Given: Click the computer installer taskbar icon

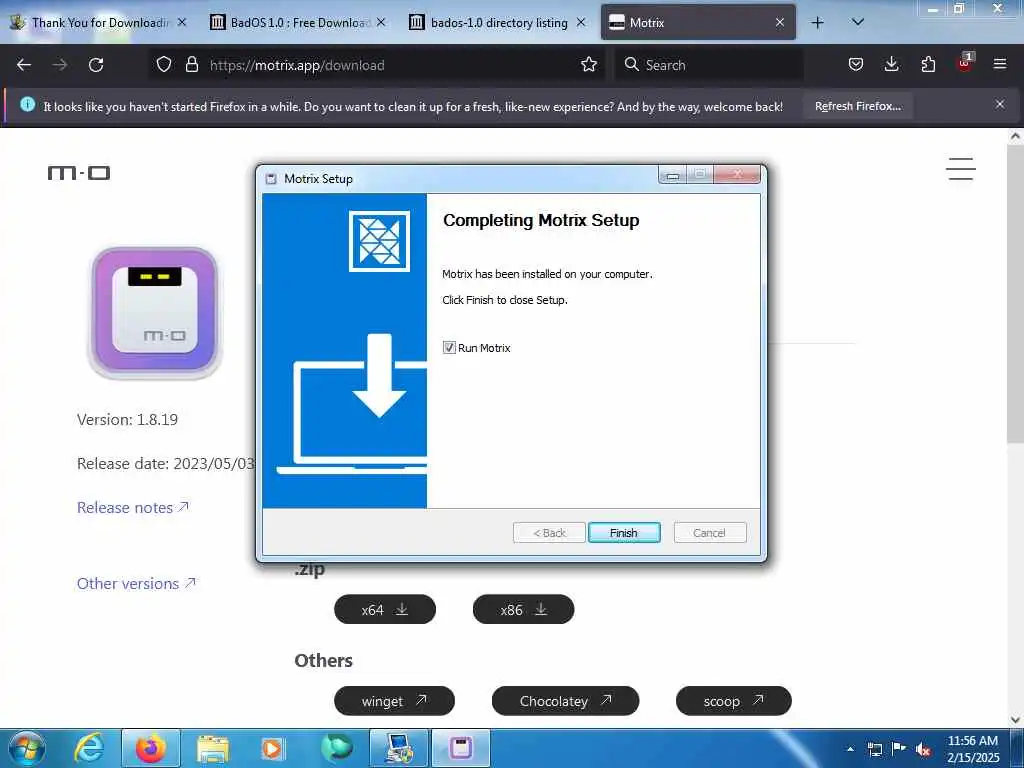Looking at the screenshot, I should (x=398, y=748).
